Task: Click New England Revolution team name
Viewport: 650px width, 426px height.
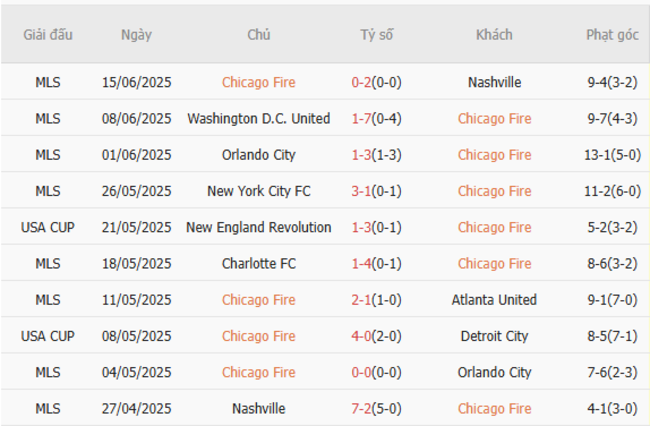Action: pos(259,227)
